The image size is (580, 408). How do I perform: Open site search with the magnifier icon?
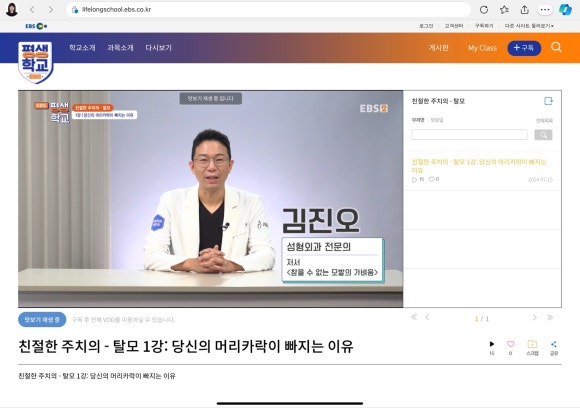click(556, 47)
